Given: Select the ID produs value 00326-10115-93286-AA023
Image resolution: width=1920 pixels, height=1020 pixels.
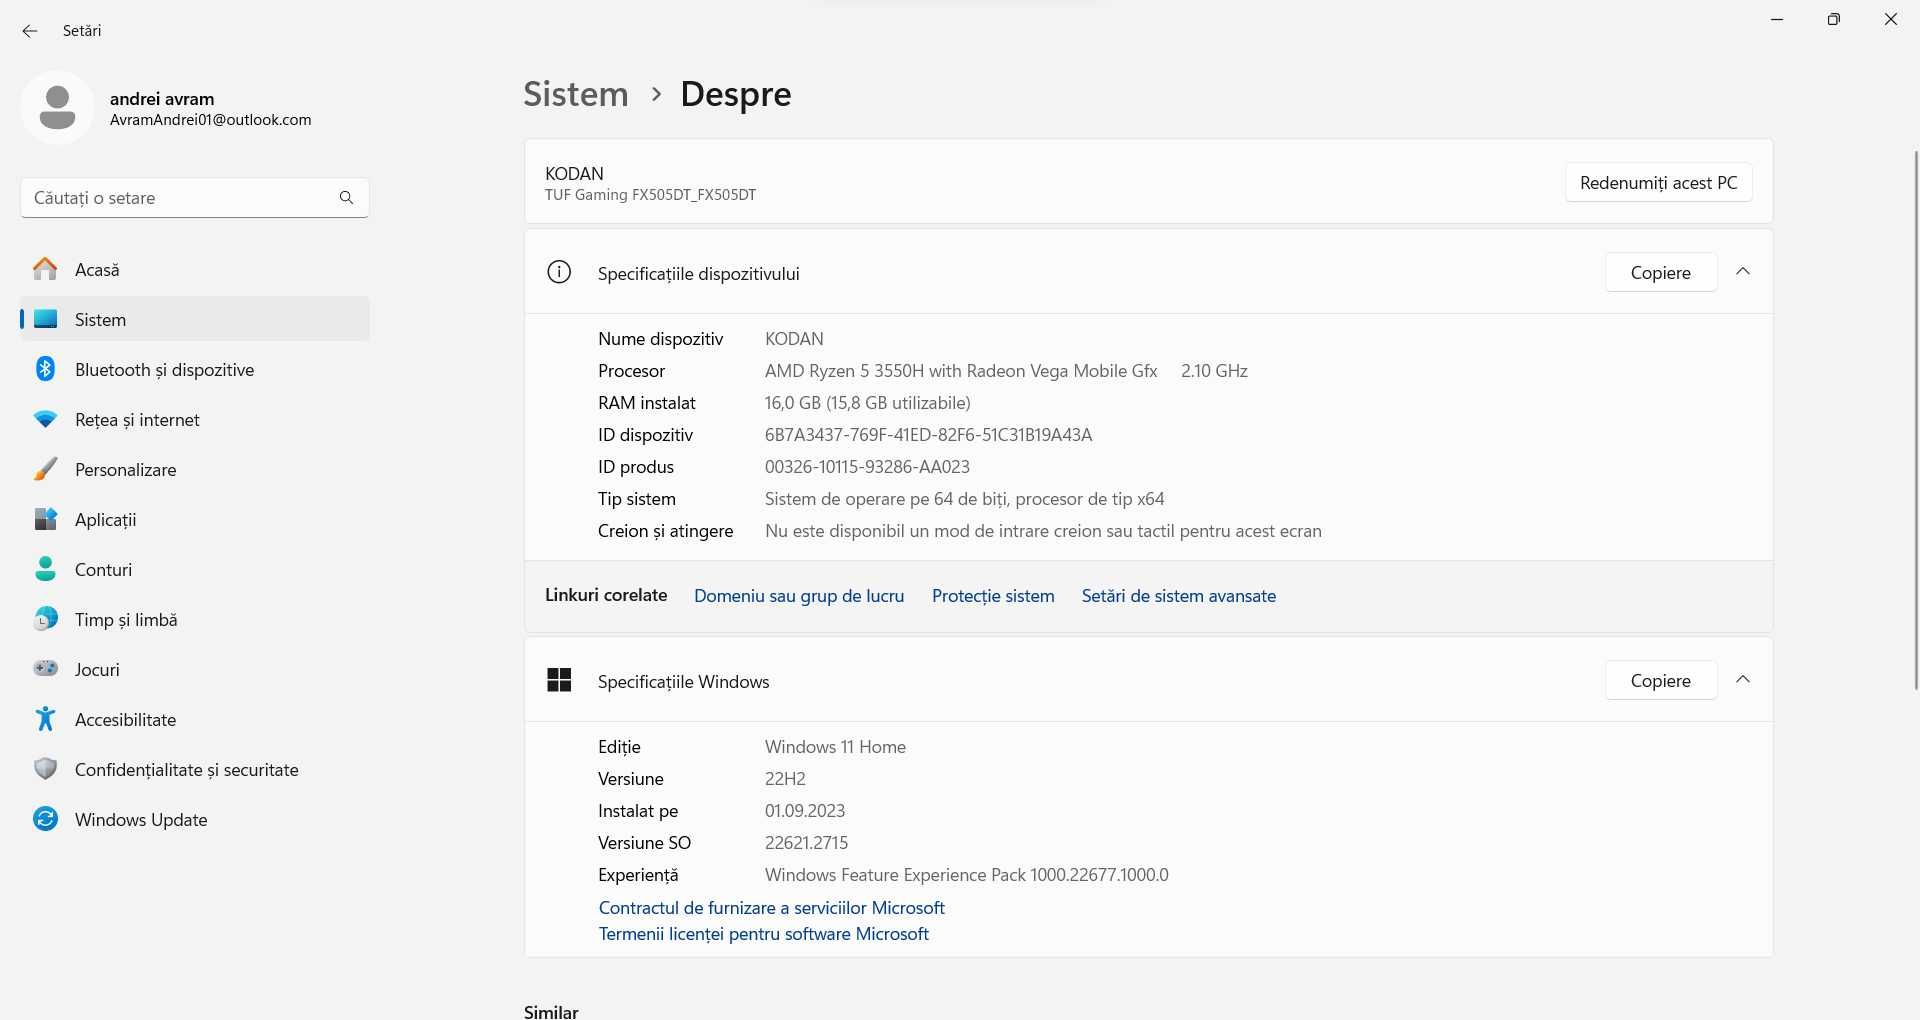Looking at the screenshot, I should (867, 467).
